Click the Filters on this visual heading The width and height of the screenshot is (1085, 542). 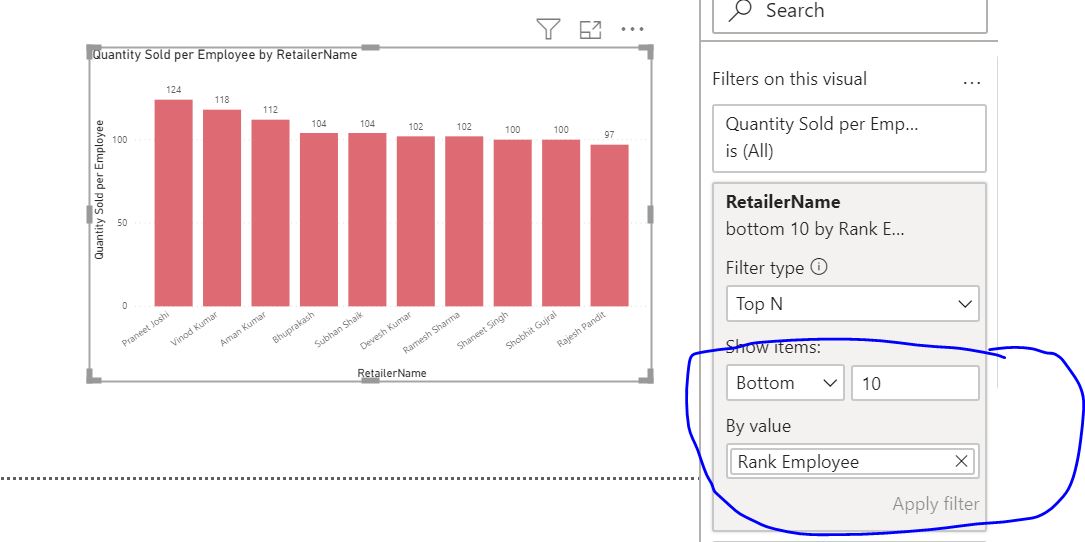[x=790, y=79]
